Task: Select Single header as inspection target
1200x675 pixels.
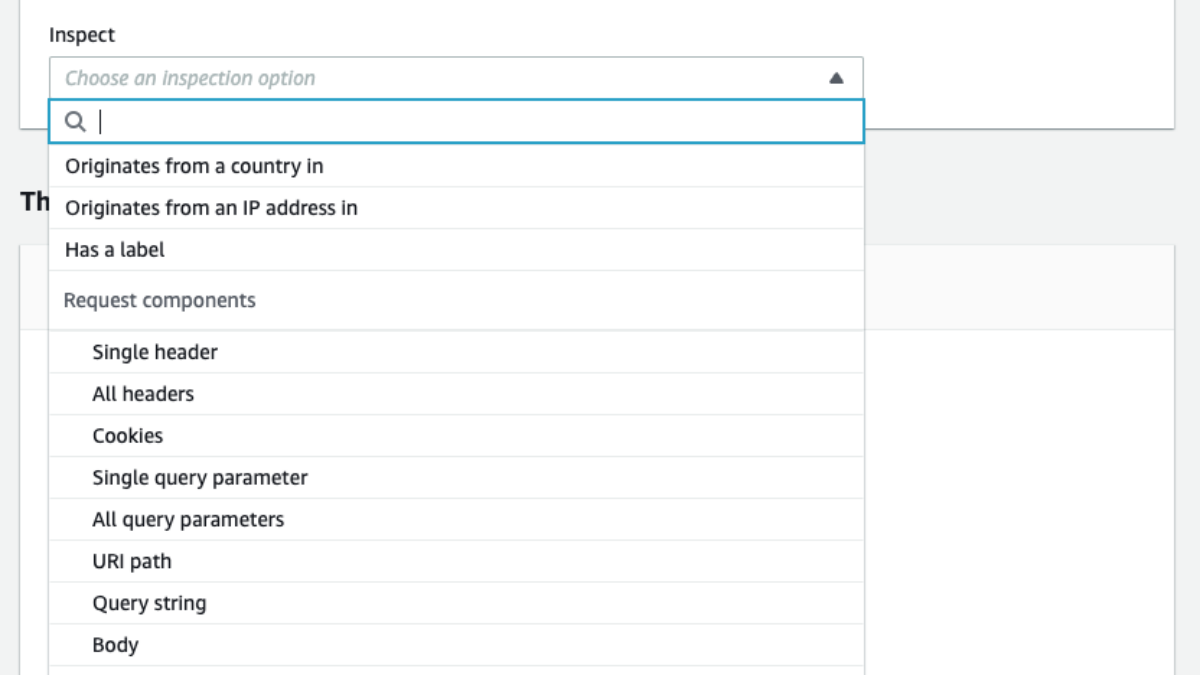Action: click(152, 352)
